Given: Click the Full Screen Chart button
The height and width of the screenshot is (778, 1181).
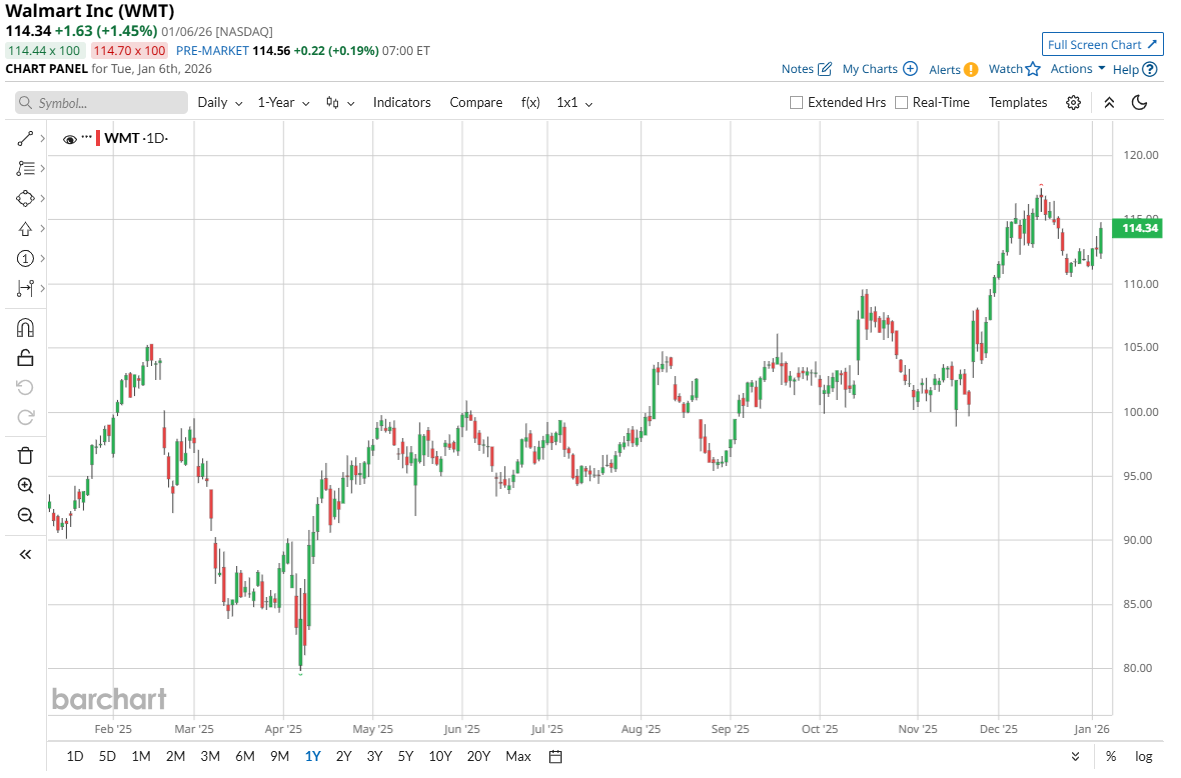Looking at the screenshot, I should [x=1102, y=44].
